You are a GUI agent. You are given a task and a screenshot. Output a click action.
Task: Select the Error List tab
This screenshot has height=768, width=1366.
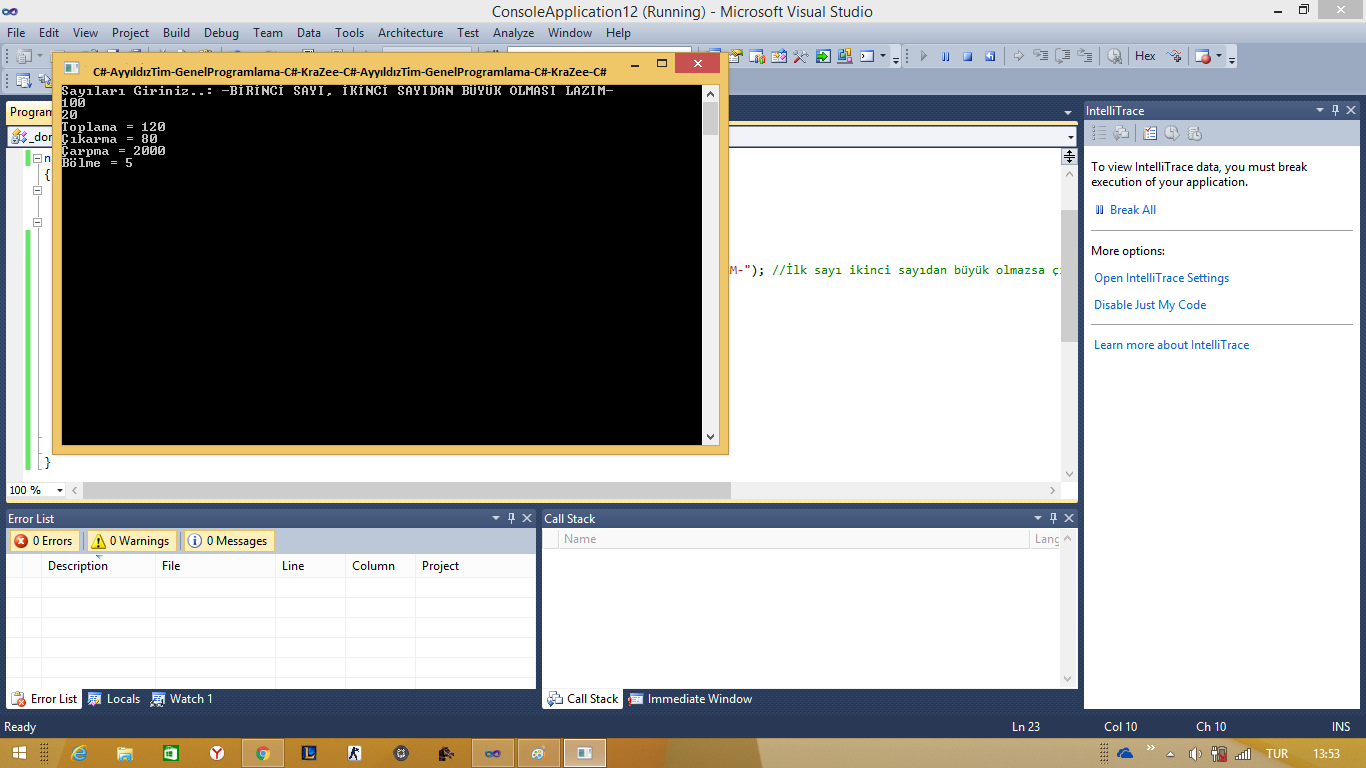[x=45, y=699]
